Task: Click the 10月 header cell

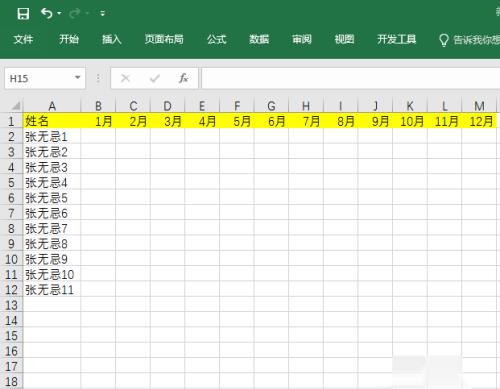Action: (410, 121)
